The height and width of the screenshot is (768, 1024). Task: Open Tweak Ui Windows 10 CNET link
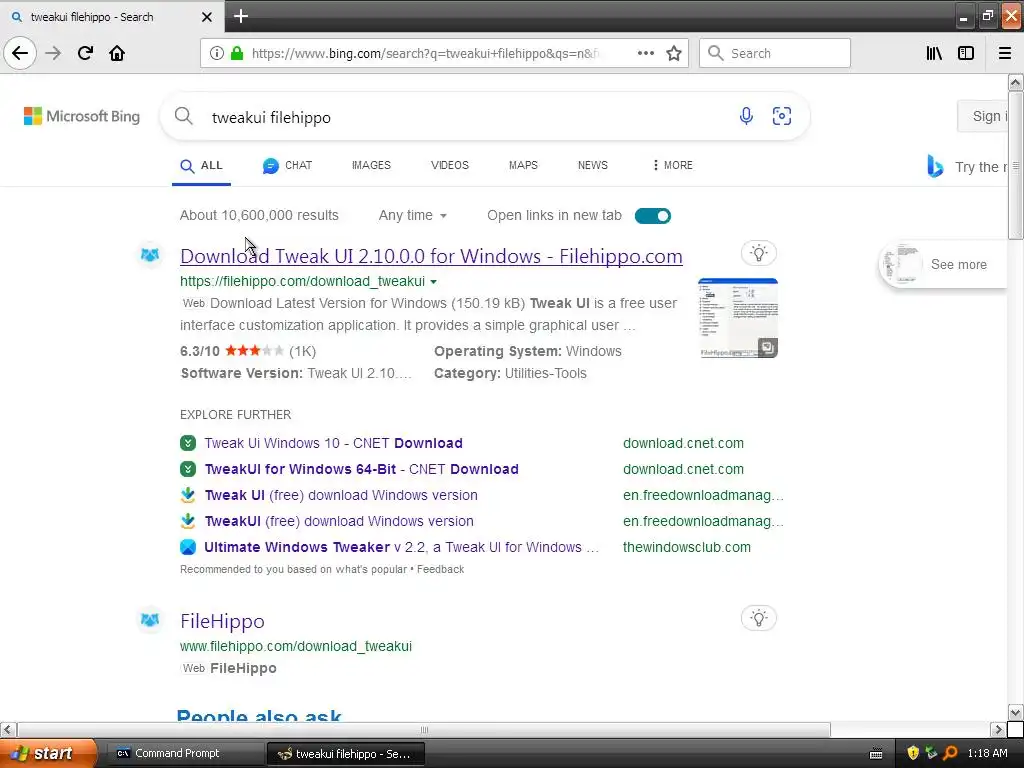click(333, 443)
